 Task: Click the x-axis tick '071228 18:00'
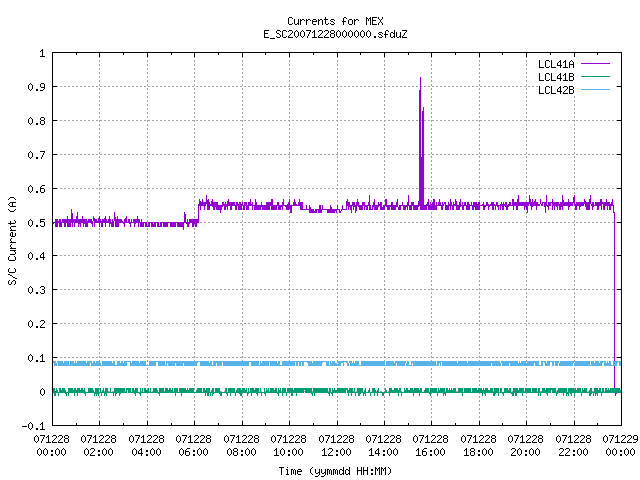coord(478,445)
